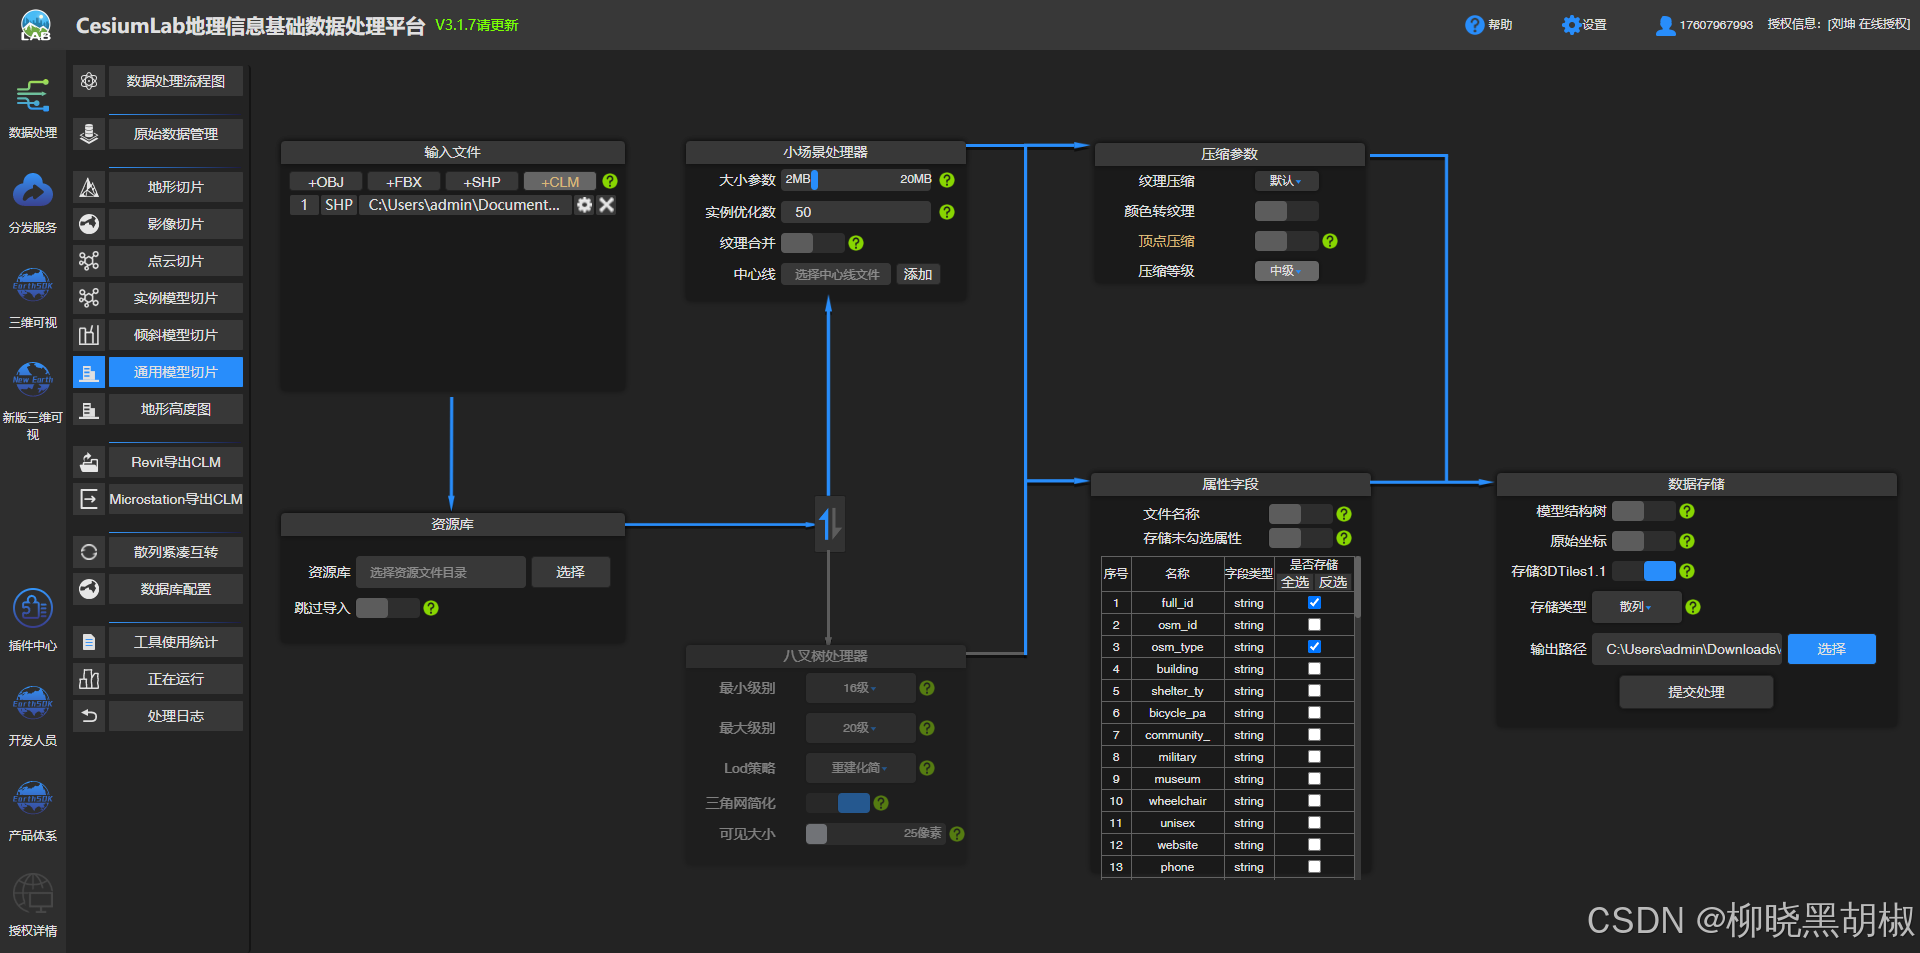
Task: Click the globe icon beside 影像切片
Action: (x=89, y=224)
